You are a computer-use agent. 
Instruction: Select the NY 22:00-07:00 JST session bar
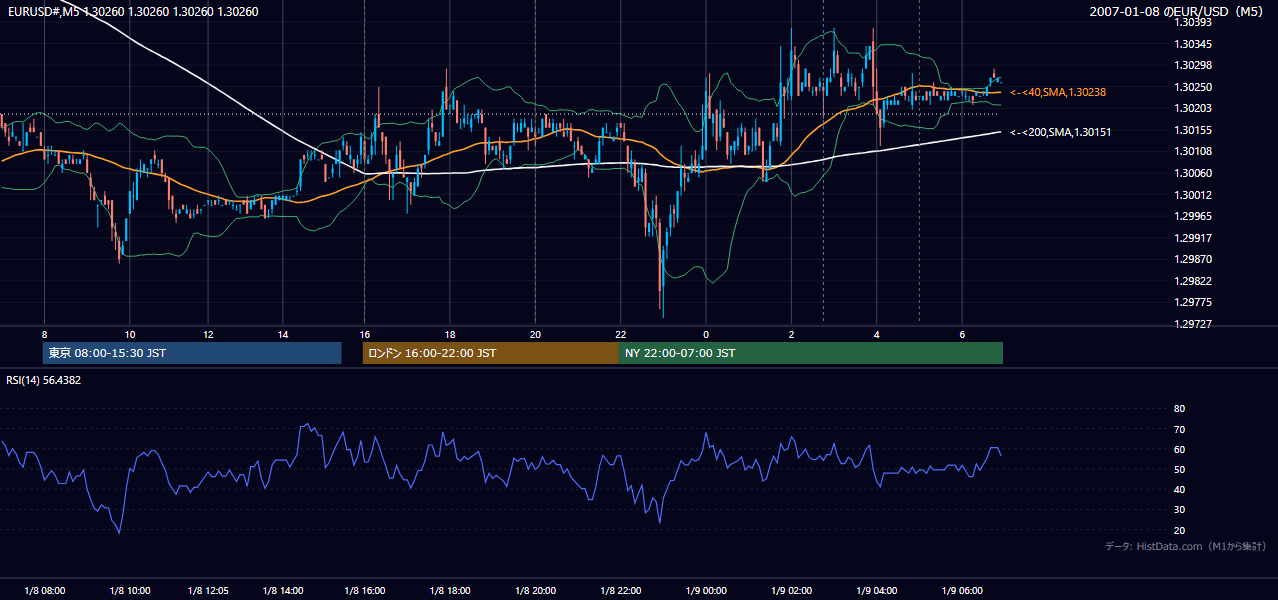click(x=811, y=353)
